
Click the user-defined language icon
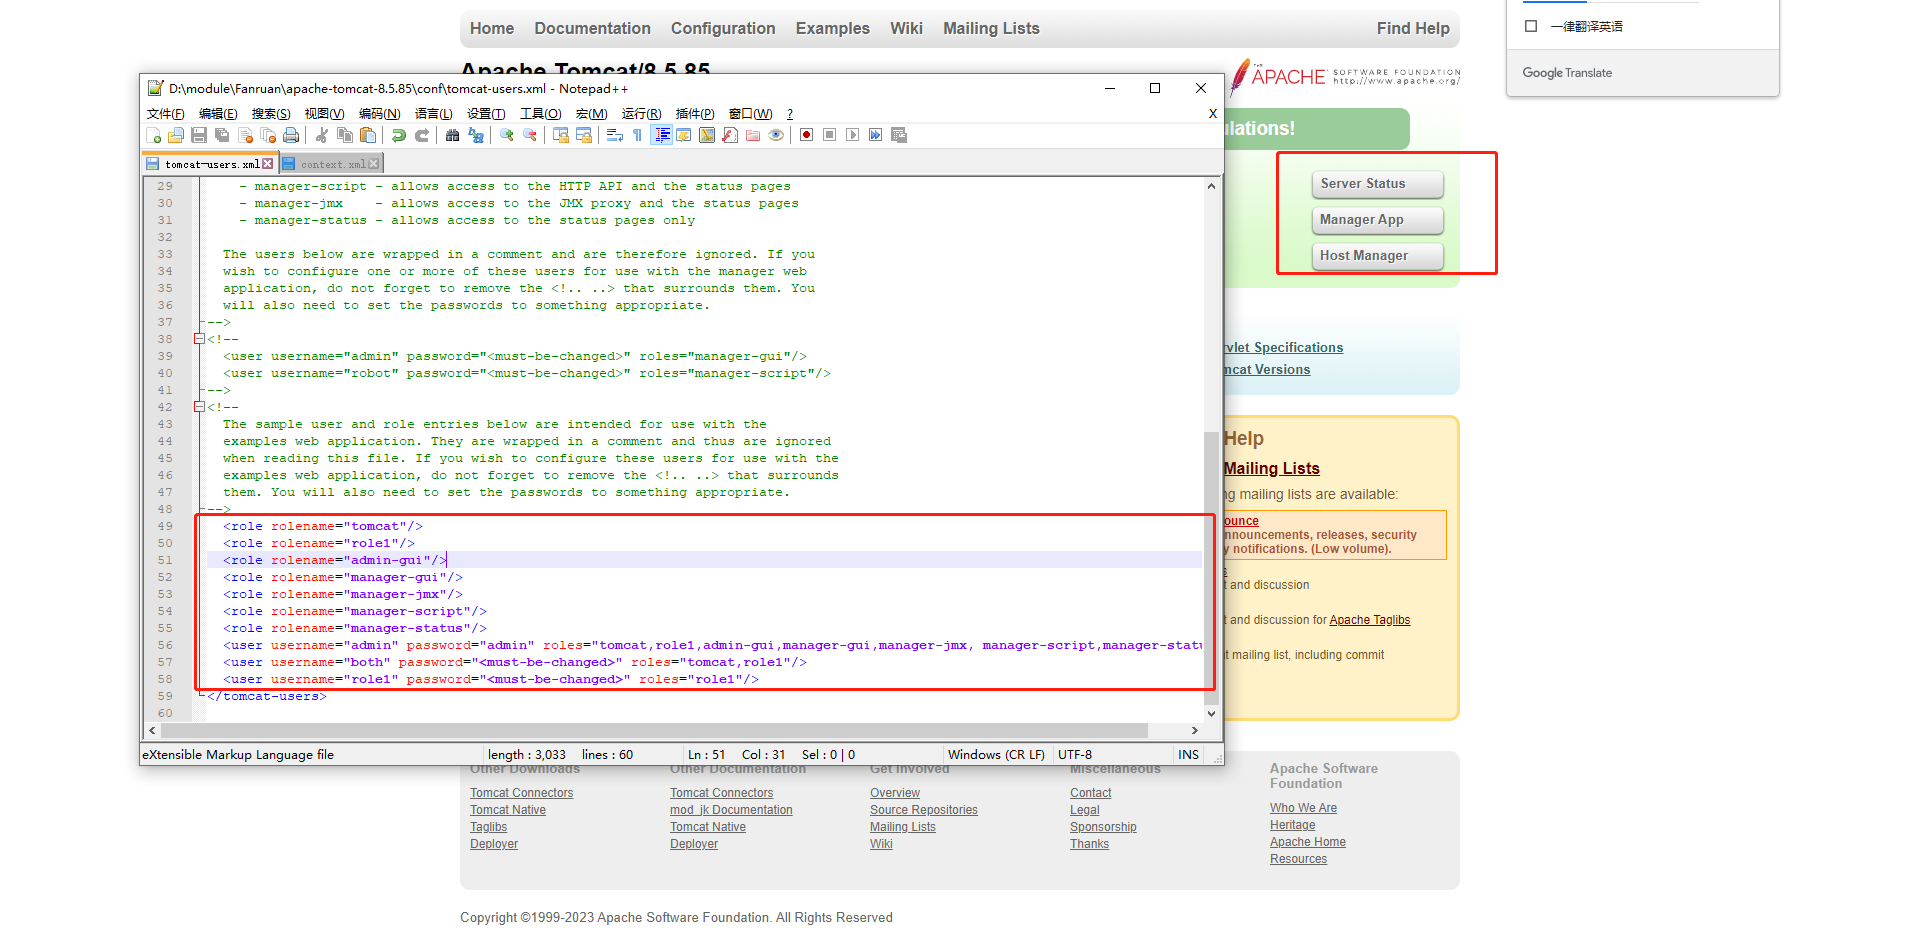pyautogui.click(x=684, y=135)
